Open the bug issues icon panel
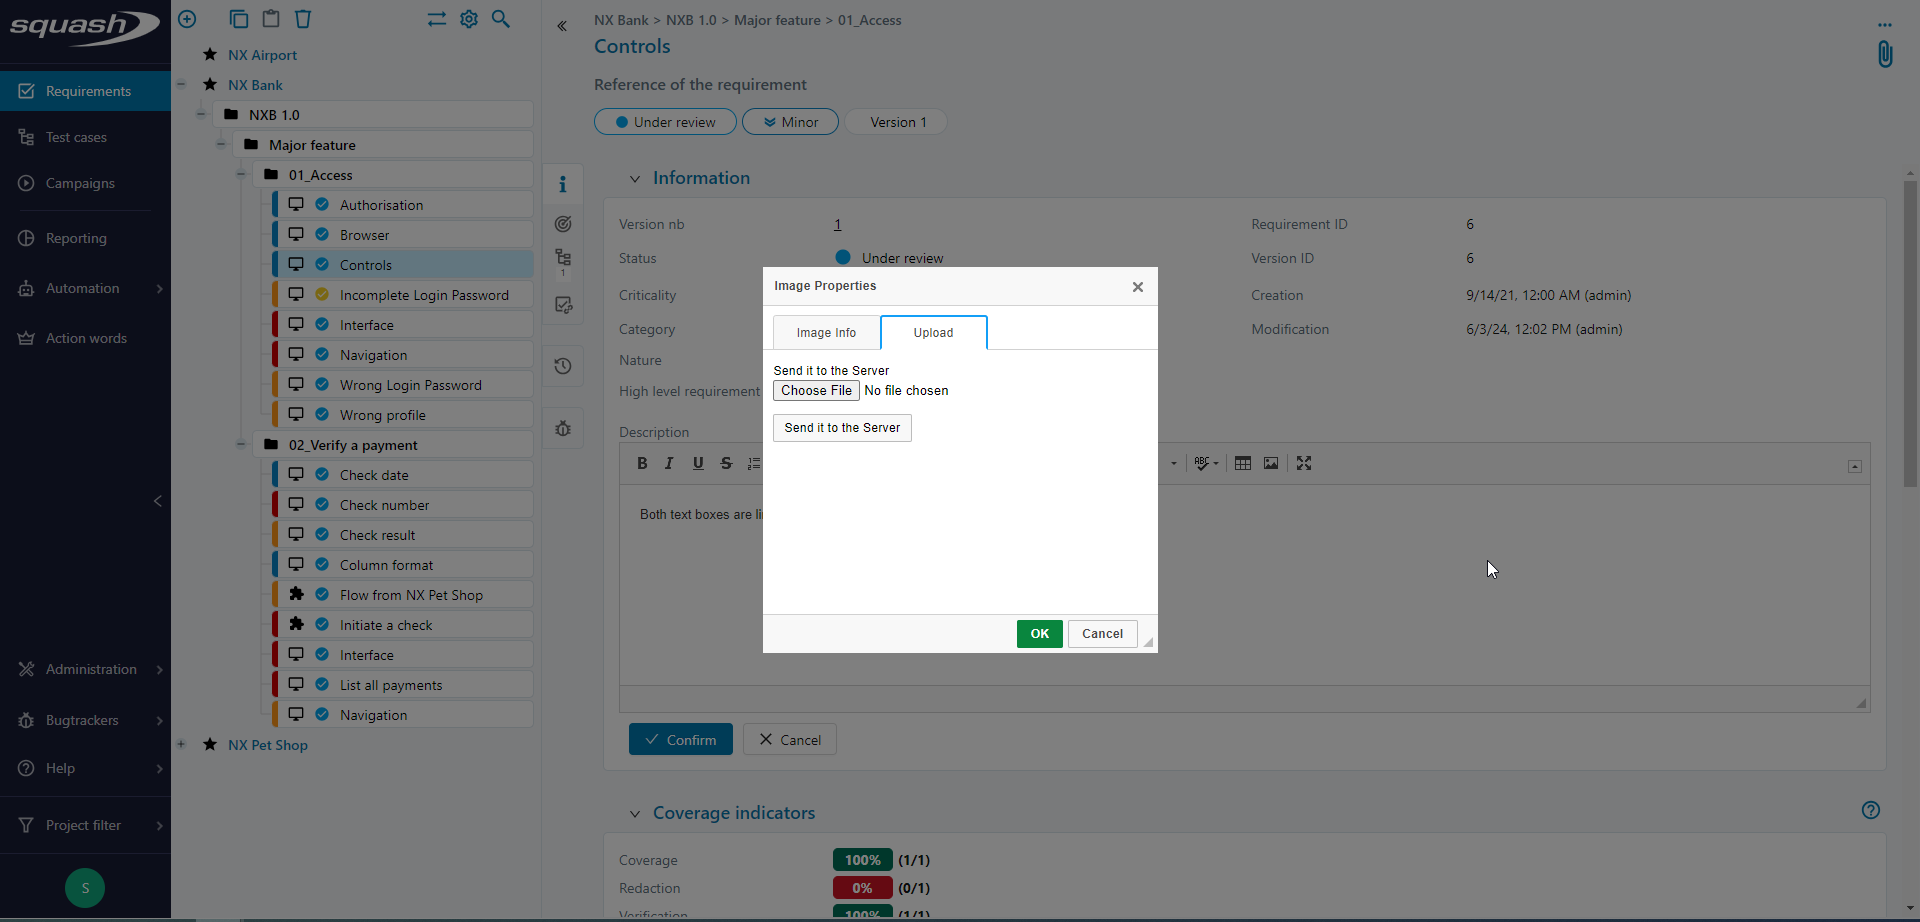 [x=563, y=428]
